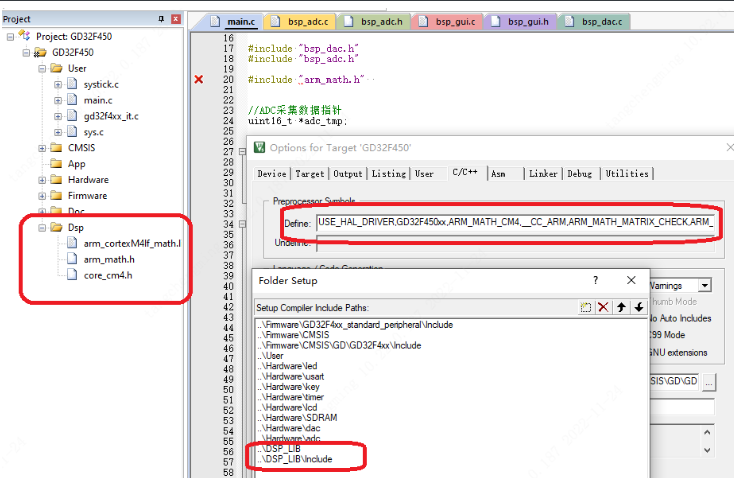This screenshot has height=478, width=734.
Task: Click the Define preprocessor symbols field
Action: 515,222
